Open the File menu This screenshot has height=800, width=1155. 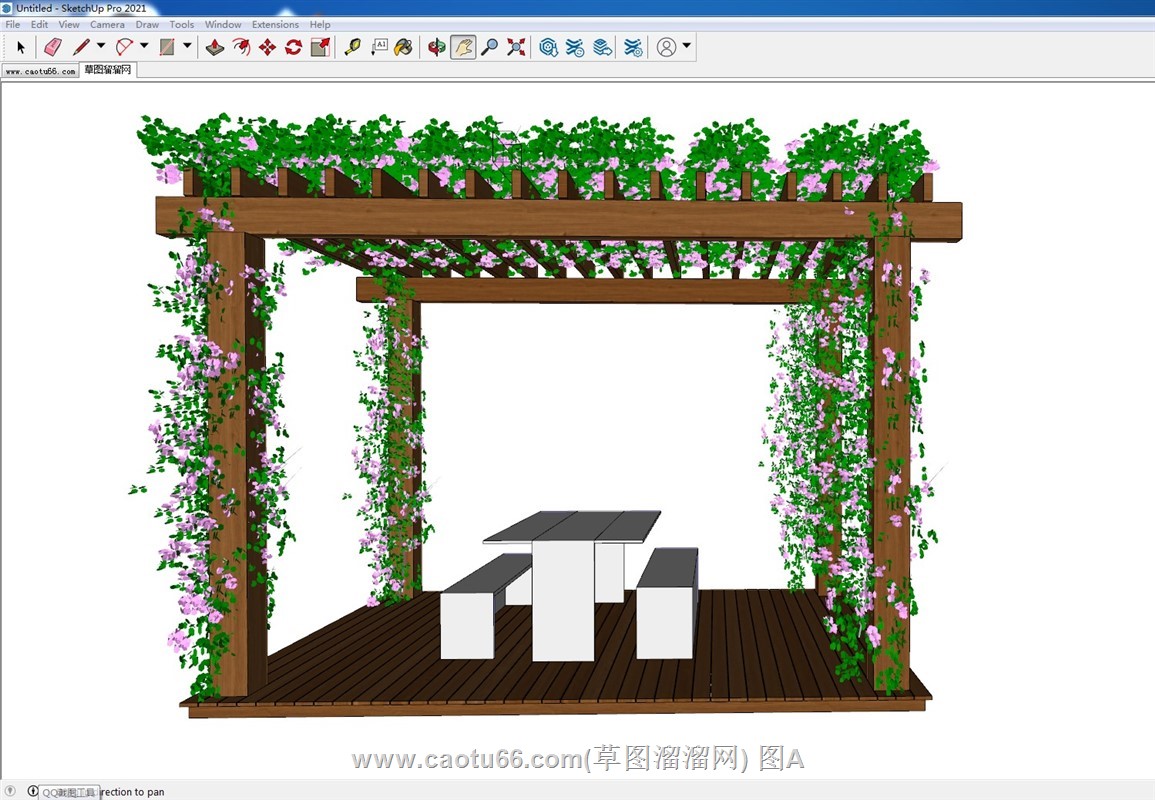point(13,24)
